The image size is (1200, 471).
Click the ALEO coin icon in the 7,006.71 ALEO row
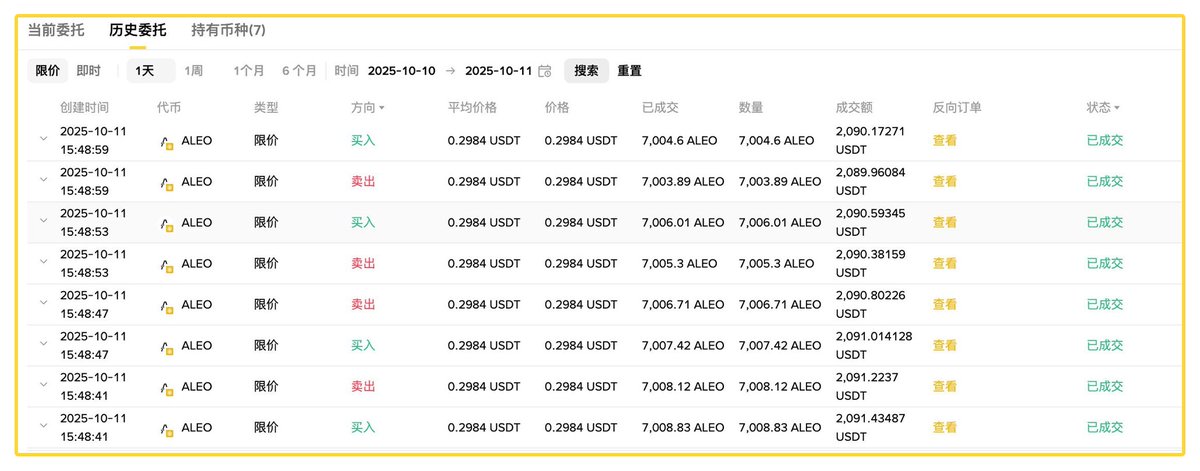click(x=167, y=305)
